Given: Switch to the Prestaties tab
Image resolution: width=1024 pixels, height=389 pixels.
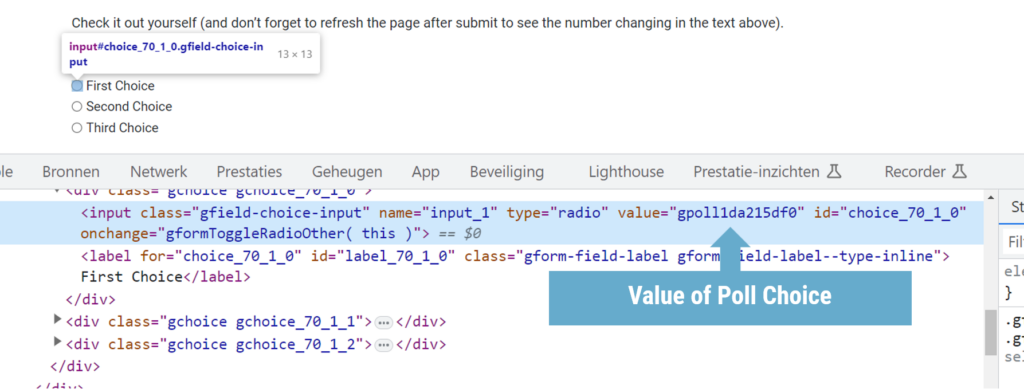Looking at the screenshot, I should coord(249,172).
